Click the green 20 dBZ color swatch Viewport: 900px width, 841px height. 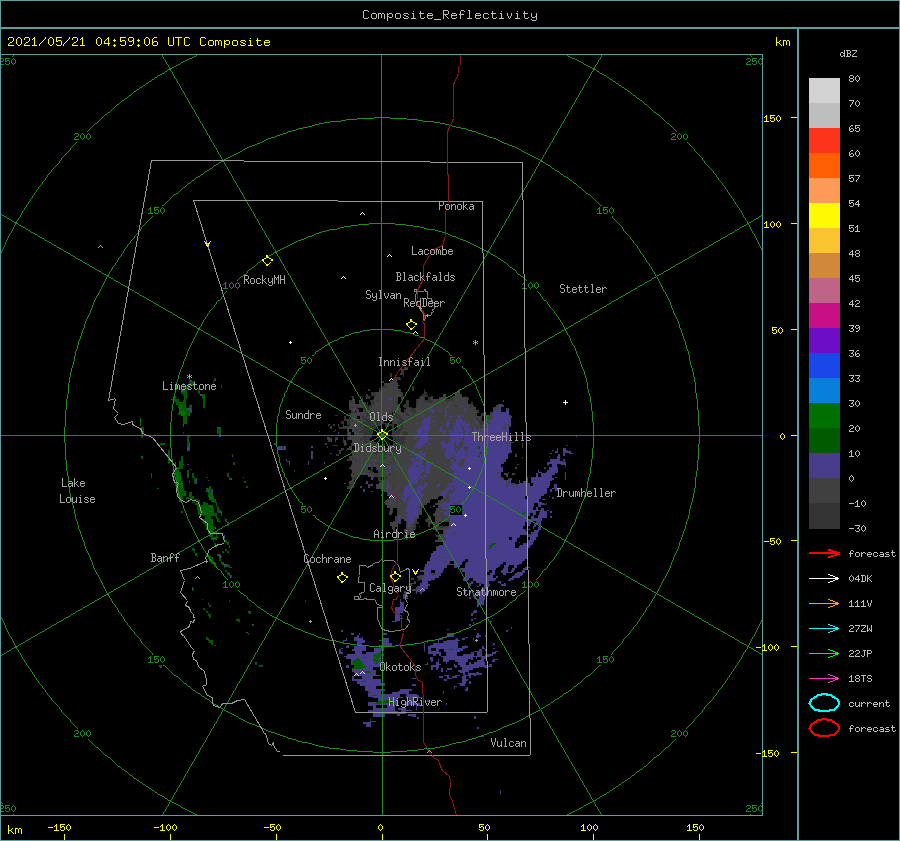click(x=824, y=416)
